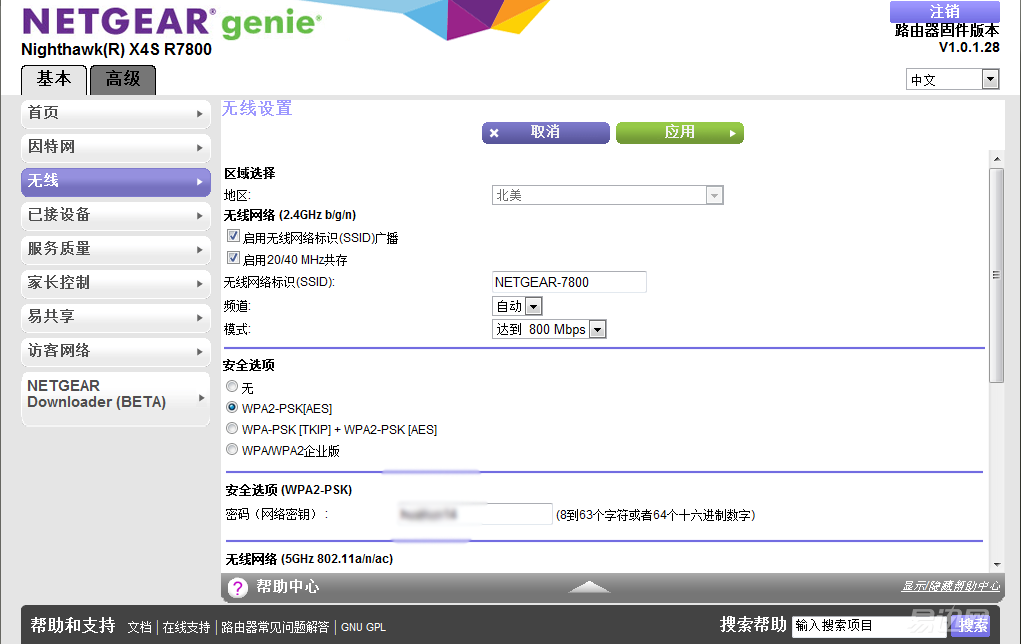The height and width of the screenshot is (644, 1021).
Task: Click the network password input field
Action: pyautogui.click(x=475, y=514)
